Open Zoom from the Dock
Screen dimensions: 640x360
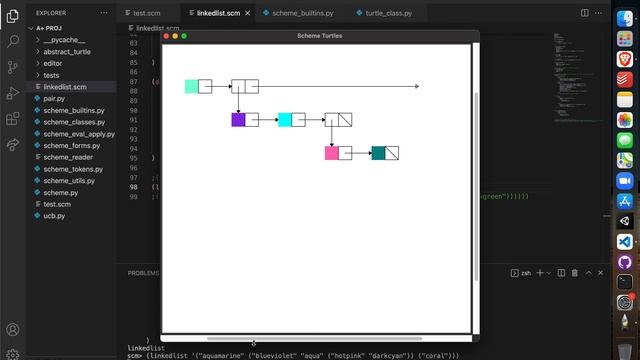[624, 181]
